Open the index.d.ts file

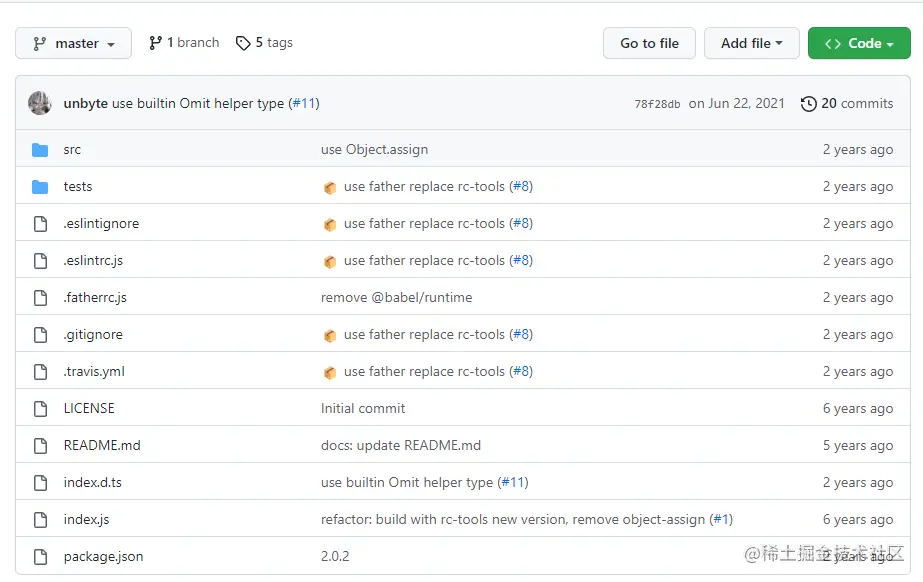point(93,483)
